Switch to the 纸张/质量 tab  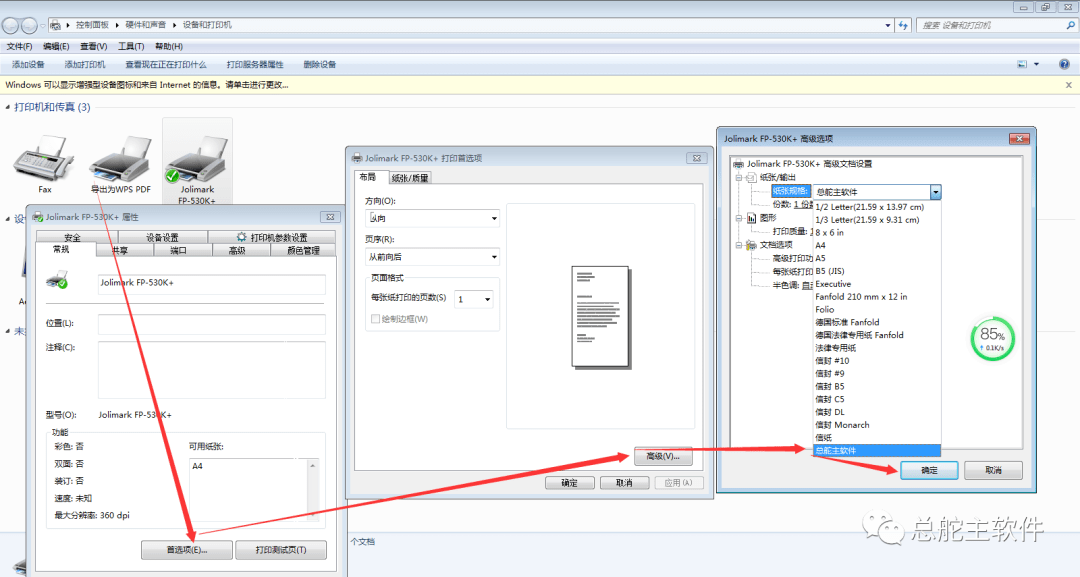pos(410,178)
